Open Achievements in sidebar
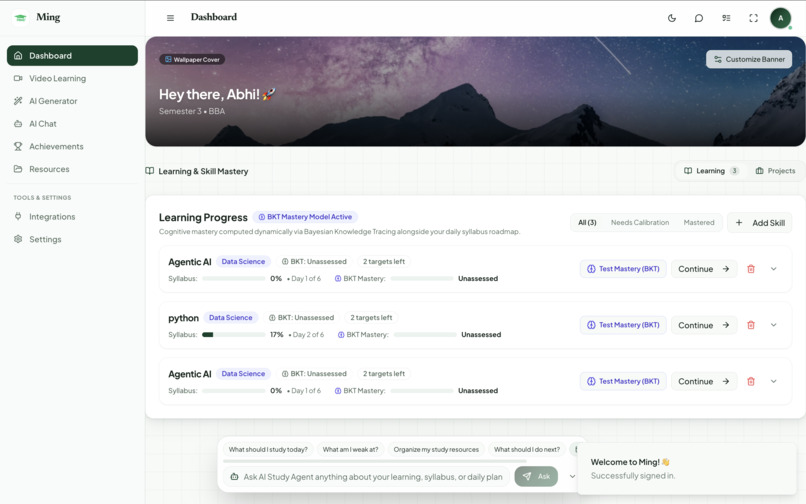This screenshot has height=504, width=806. coord(72,146)
